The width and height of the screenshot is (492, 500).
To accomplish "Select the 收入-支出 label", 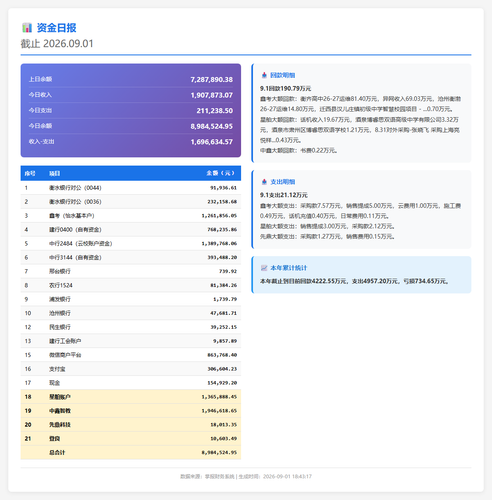I will click(x=42, y=142).
